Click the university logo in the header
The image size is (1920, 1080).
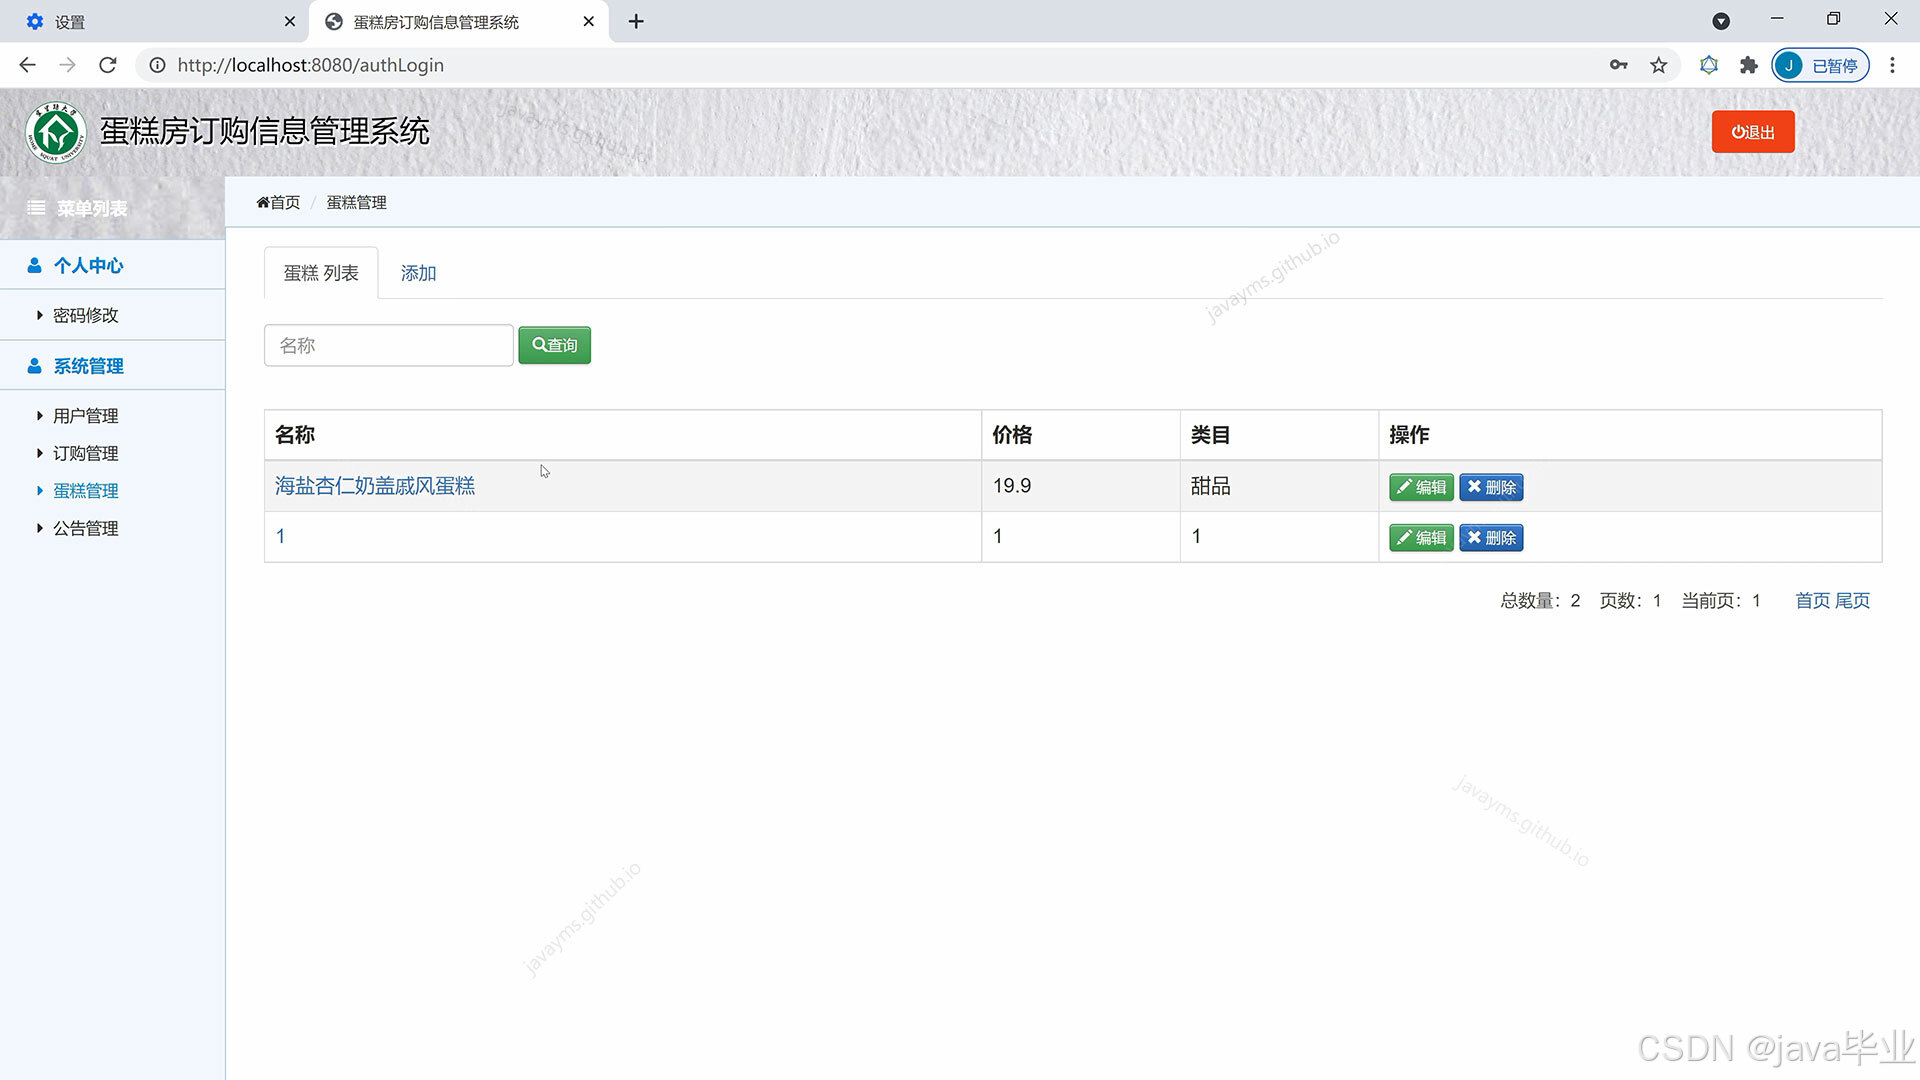(56, 132)
